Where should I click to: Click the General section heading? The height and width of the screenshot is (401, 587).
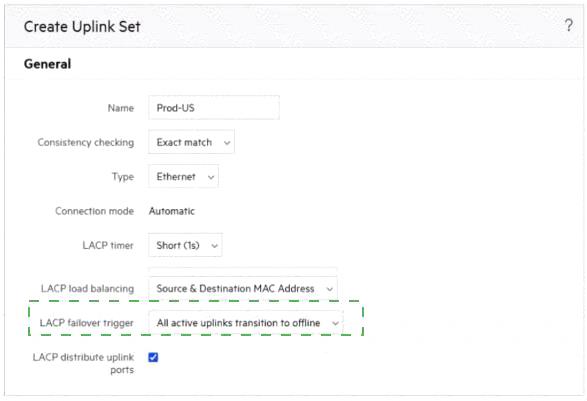(x=47, y=64)
